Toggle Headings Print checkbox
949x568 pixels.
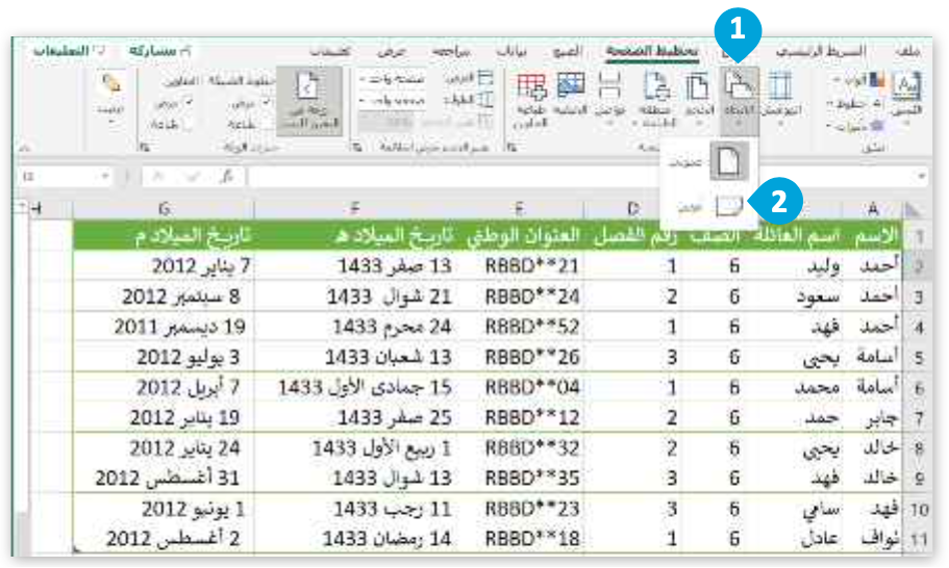pos(188,124)
